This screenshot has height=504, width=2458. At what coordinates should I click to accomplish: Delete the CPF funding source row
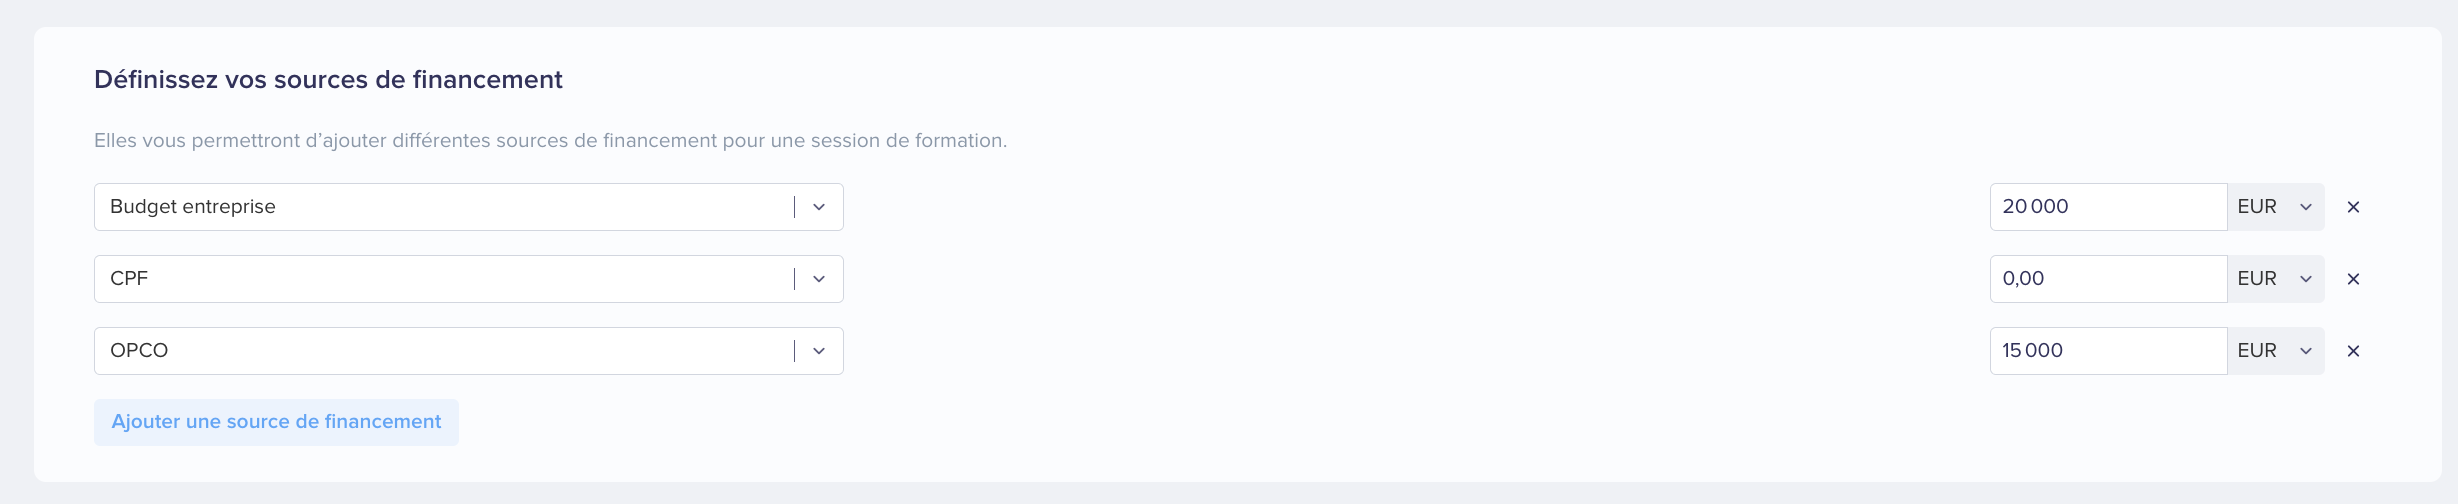(2353, 279)
